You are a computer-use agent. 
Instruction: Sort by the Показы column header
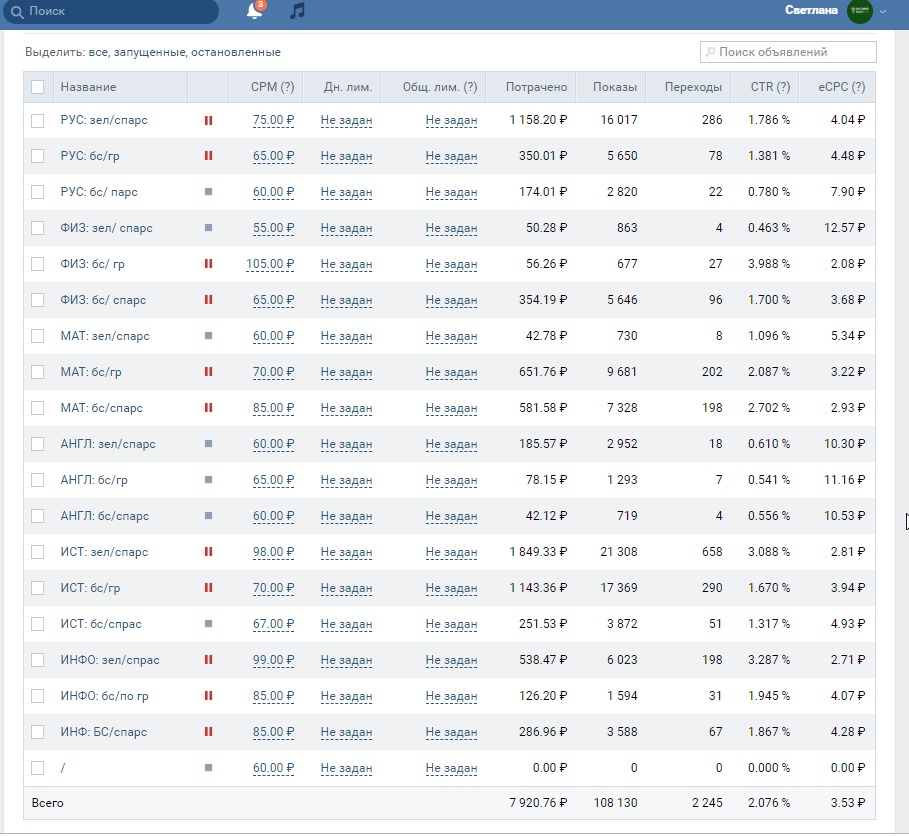point(615,87)
